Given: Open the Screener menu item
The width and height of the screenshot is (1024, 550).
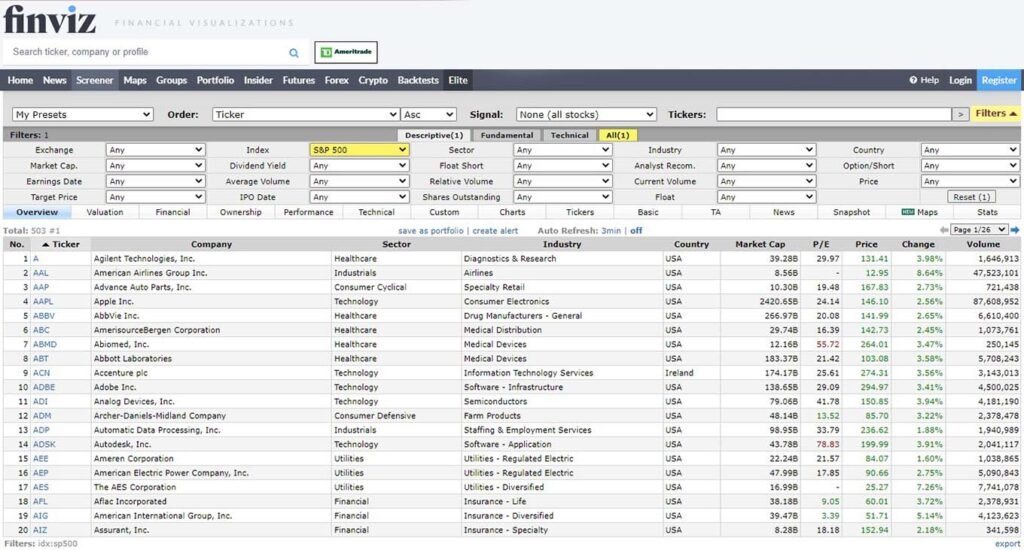Looking at the screenshot, I should tap(95, 80).
